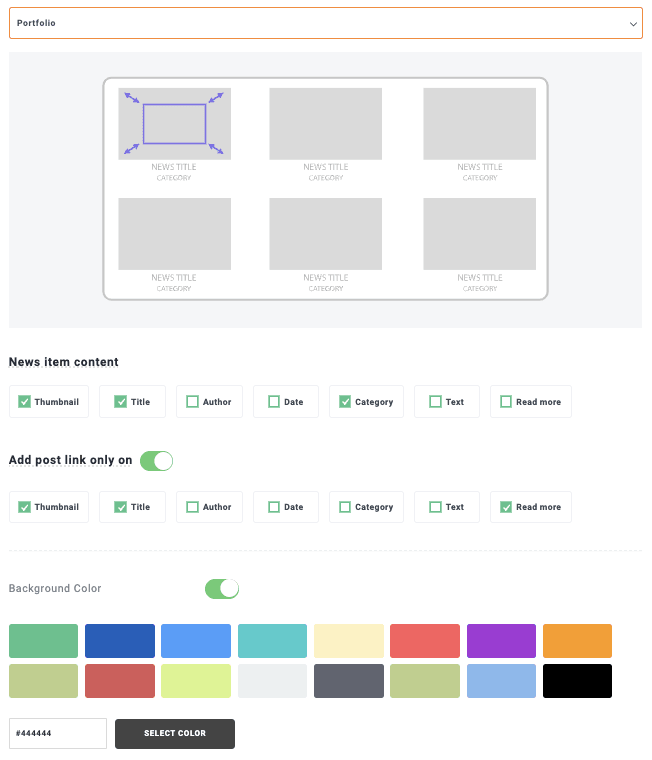This screenshot has width=652, height=760.
Task: Turn off the Background Color toggle
Action: pos(222,589)
